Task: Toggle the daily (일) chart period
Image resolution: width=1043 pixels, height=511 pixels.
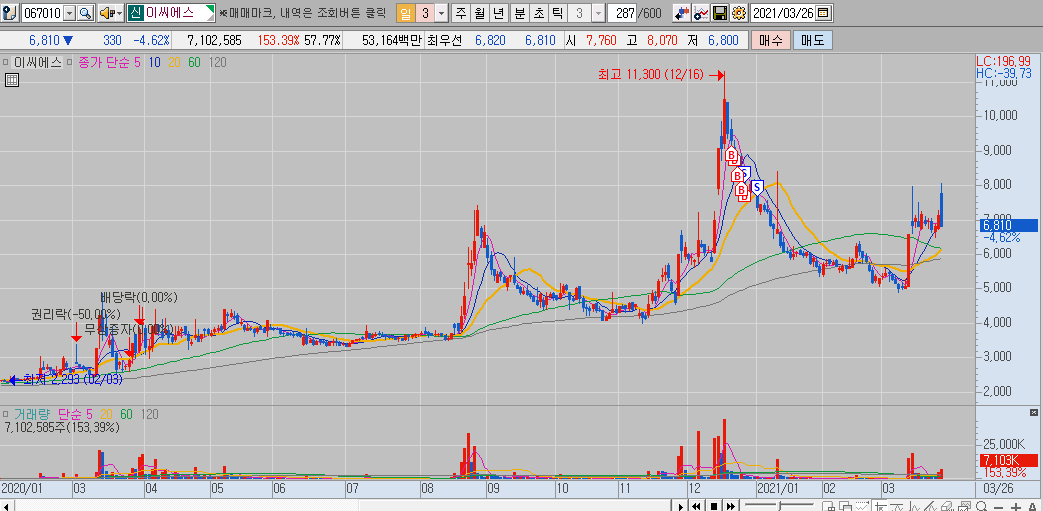Action: click(x=405, y=13)
